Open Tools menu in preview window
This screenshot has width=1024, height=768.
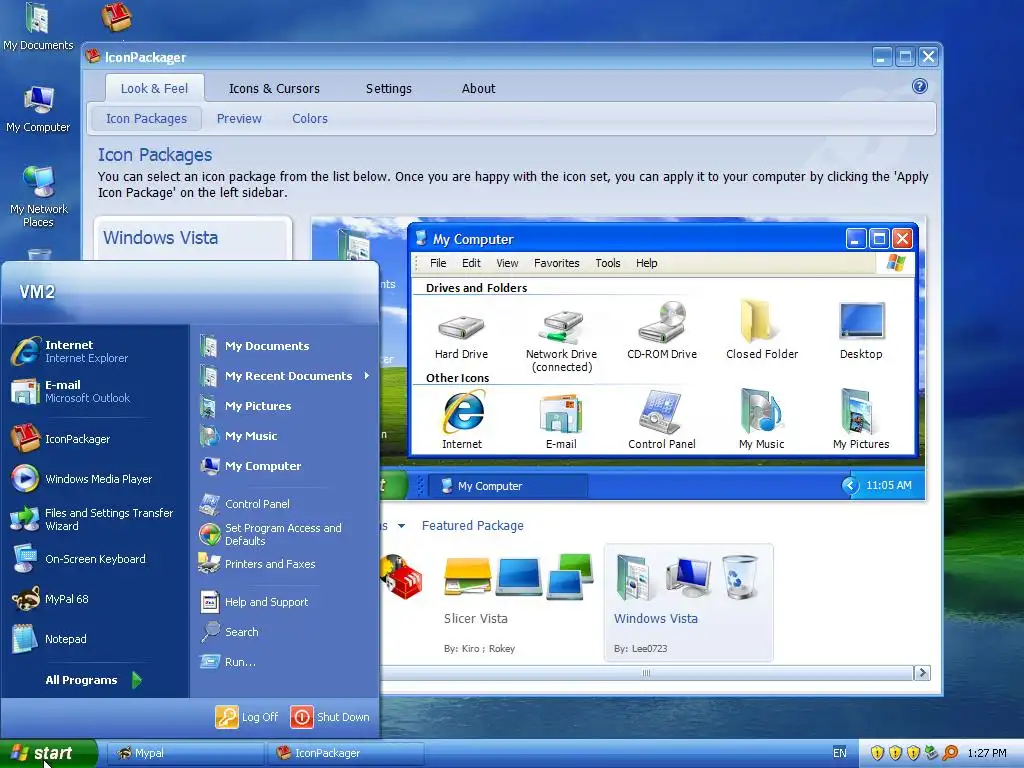(x=607, y=263)
